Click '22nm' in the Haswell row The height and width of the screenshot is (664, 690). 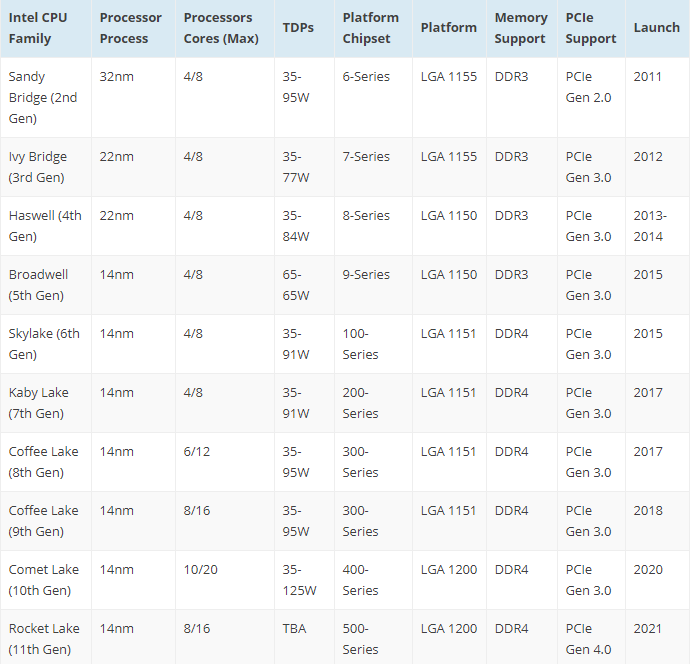(116, 216)
